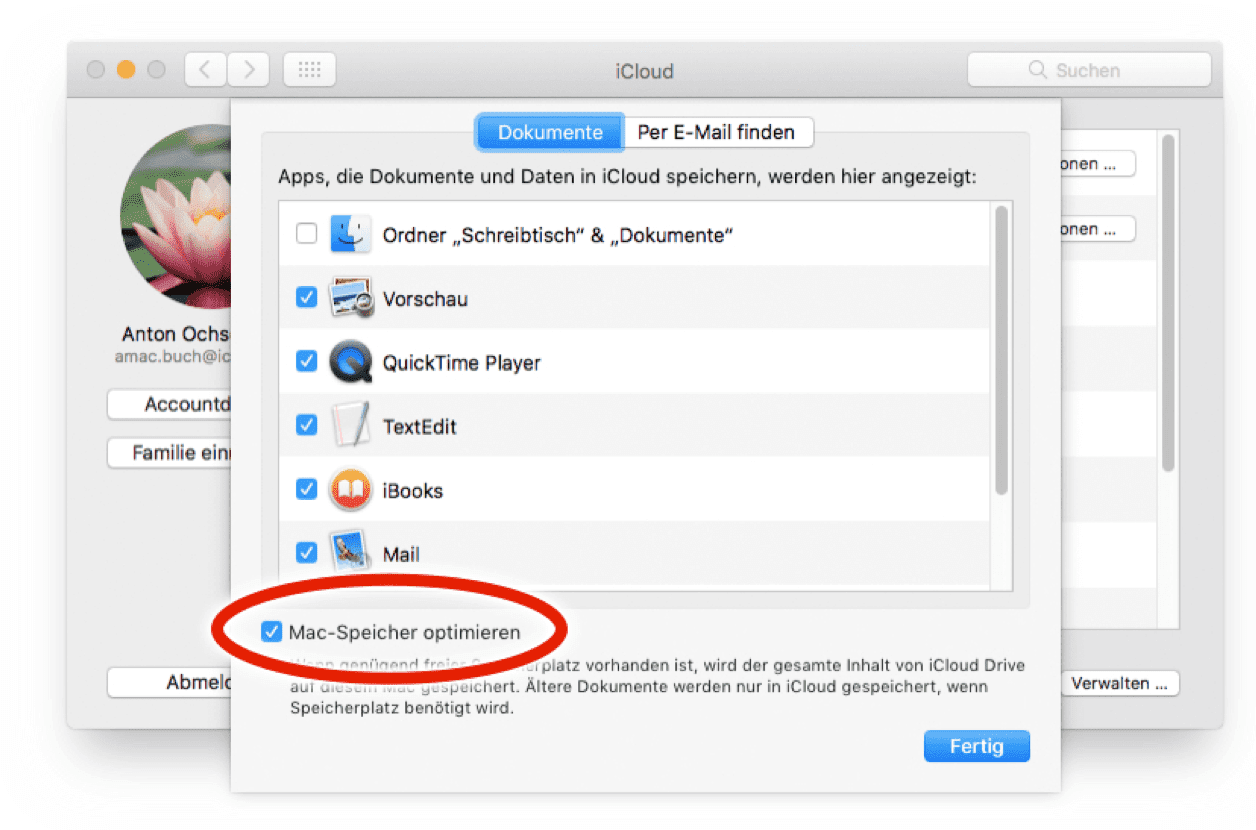The width and height of the screenshot is (1256, 830).
Task: Confirm with the Fertig button
Action: pos(976,747)
